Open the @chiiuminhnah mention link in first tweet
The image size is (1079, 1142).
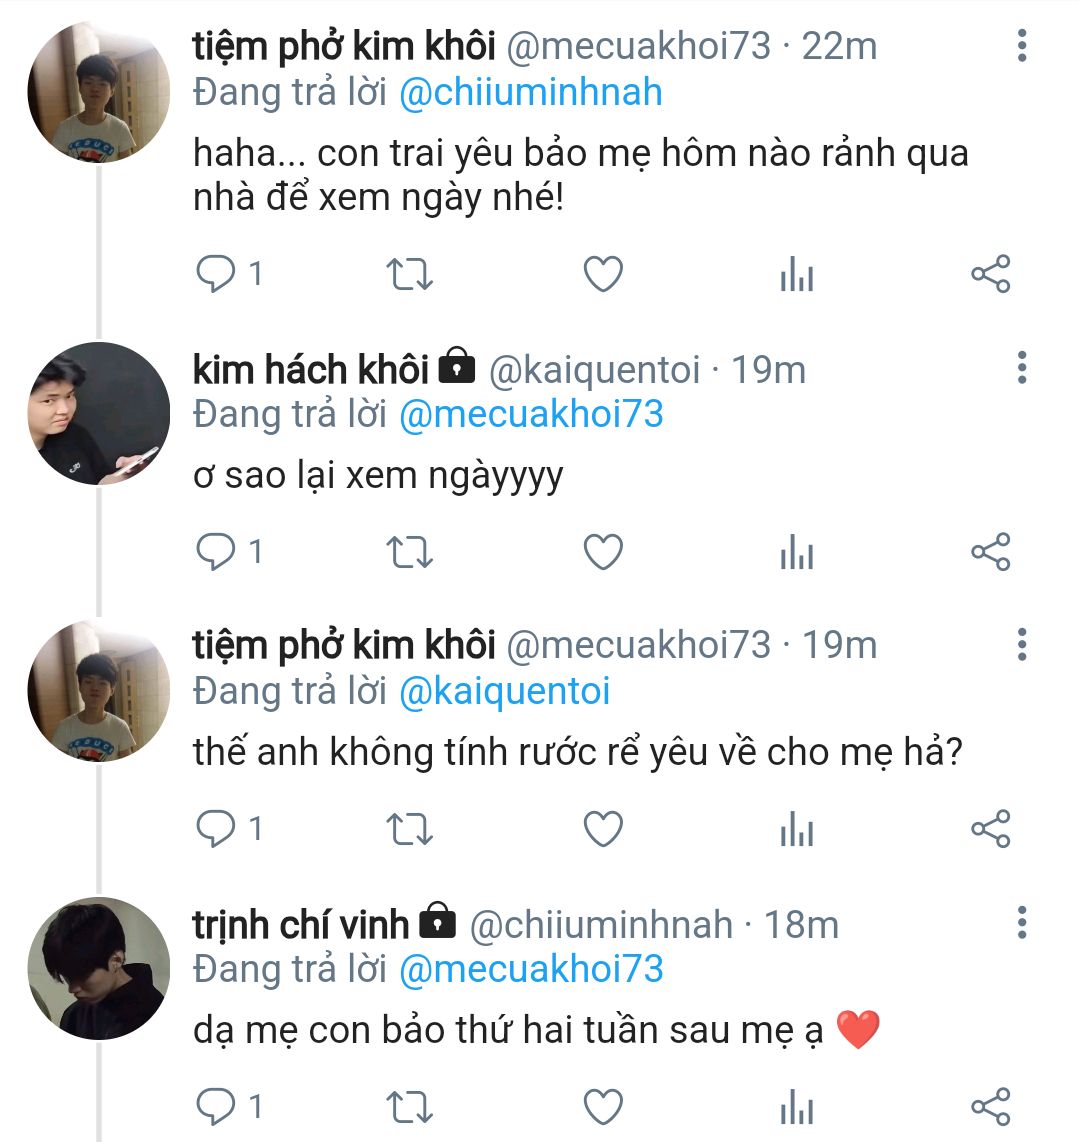530,93
